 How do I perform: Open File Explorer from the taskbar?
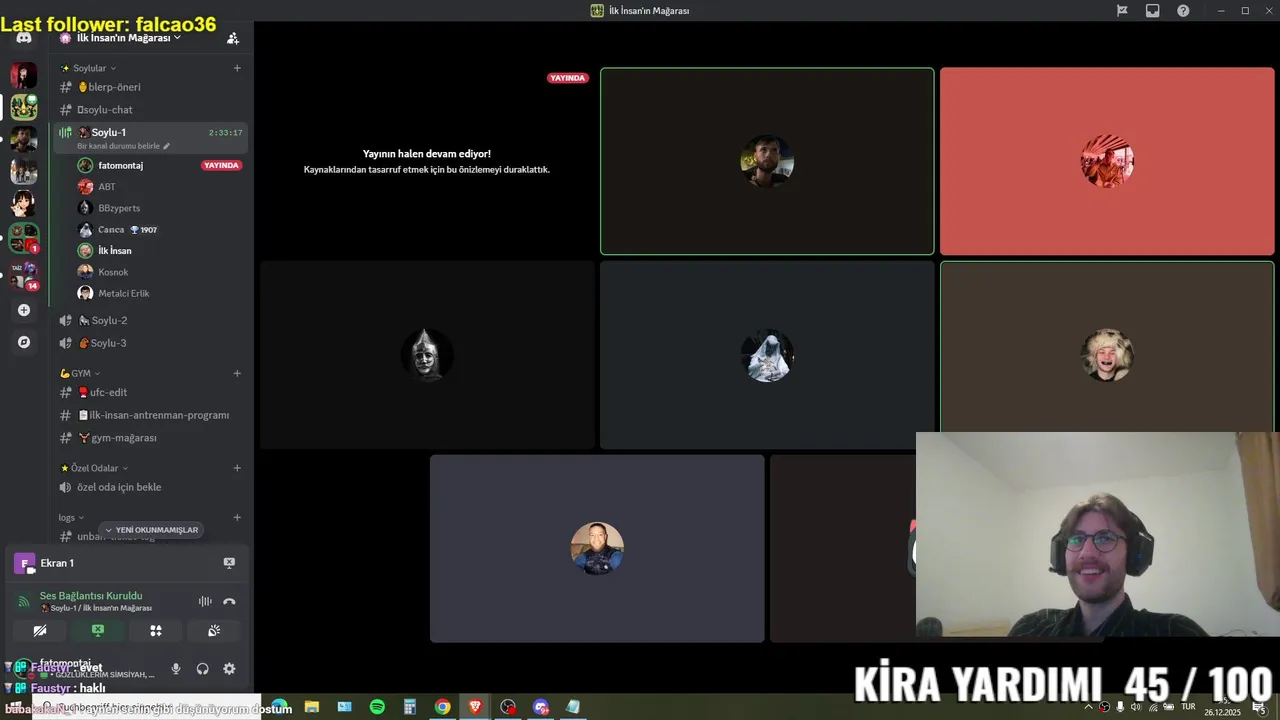(311, 707)
